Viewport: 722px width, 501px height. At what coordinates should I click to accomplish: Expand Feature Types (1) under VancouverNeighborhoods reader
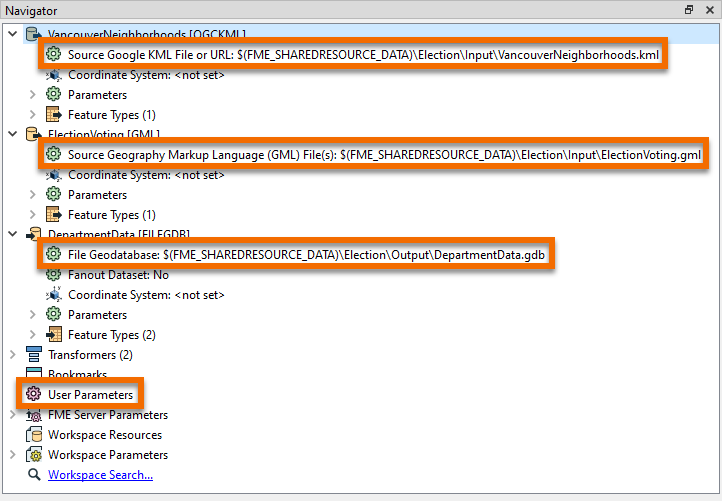click(x=32, y=115)
